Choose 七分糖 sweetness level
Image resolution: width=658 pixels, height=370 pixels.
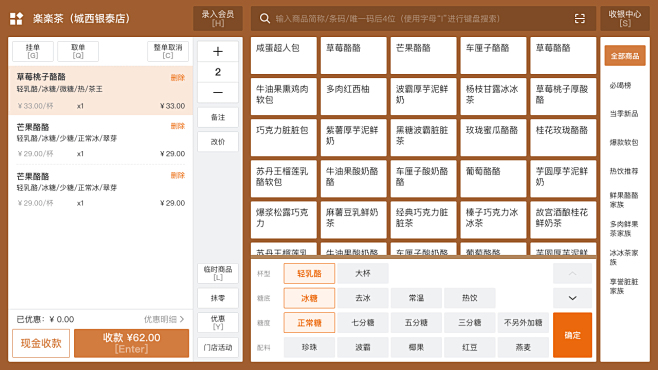point(363,323)
